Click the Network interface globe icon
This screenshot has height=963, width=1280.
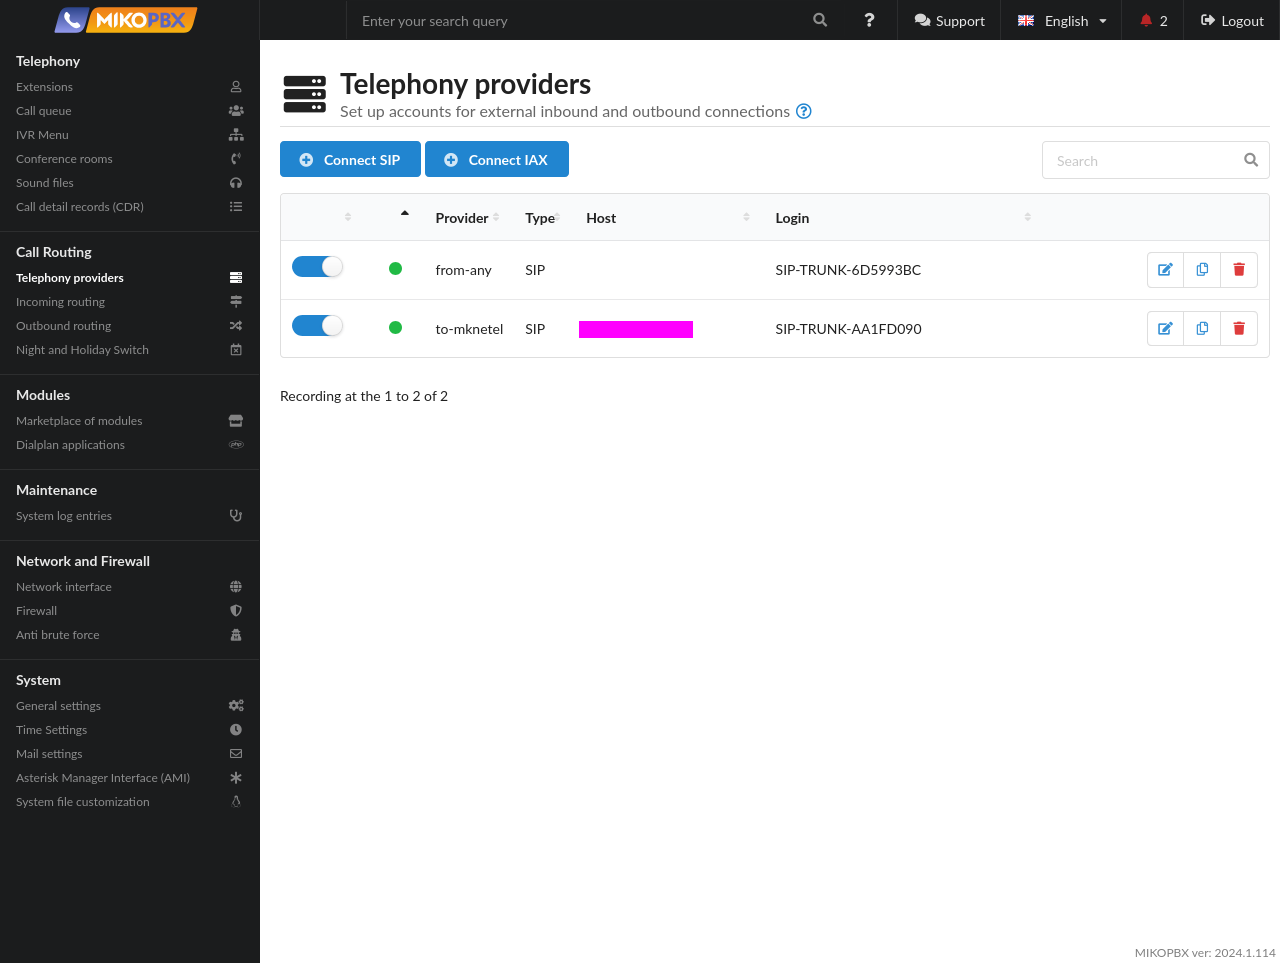(236, 587)
